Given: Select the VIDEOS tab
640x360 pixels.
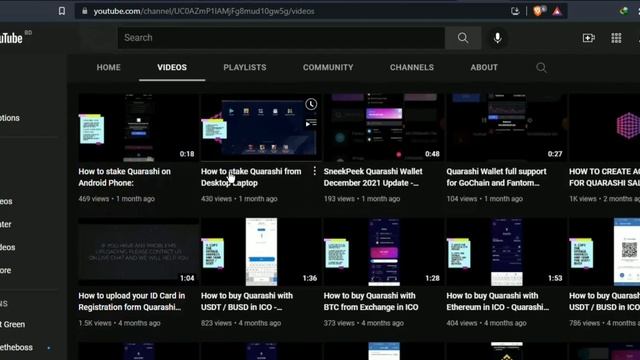Looking at the screenshot, I should tap(172, 67).
